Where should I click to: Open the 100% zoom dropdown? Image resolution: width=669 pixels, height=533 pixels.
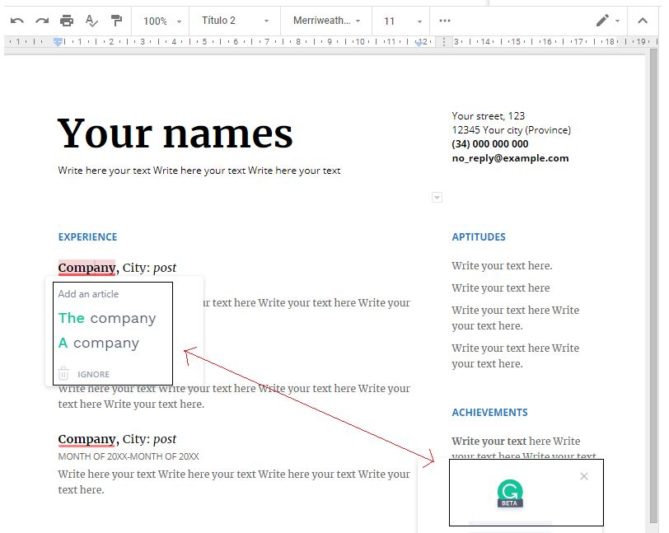[162, 20]
